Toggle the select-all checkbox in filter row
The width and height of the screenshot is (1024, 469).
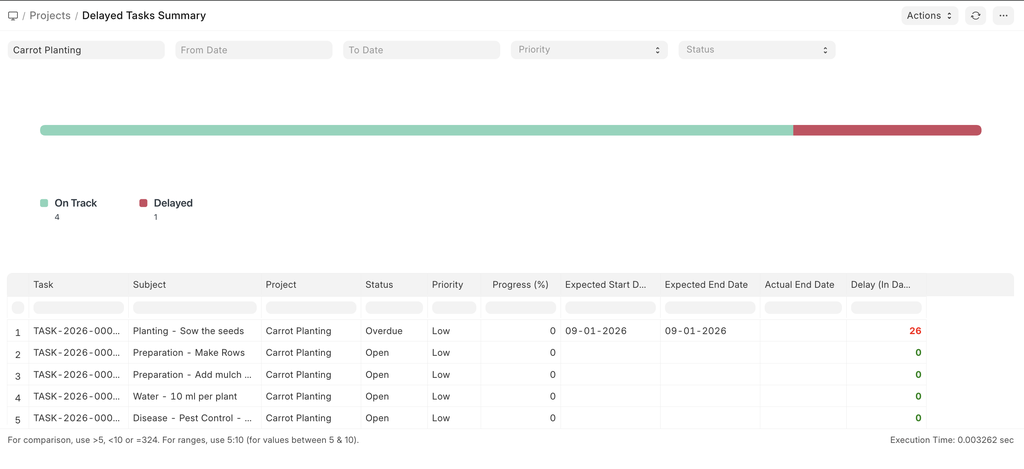click(x=18, y=308)
